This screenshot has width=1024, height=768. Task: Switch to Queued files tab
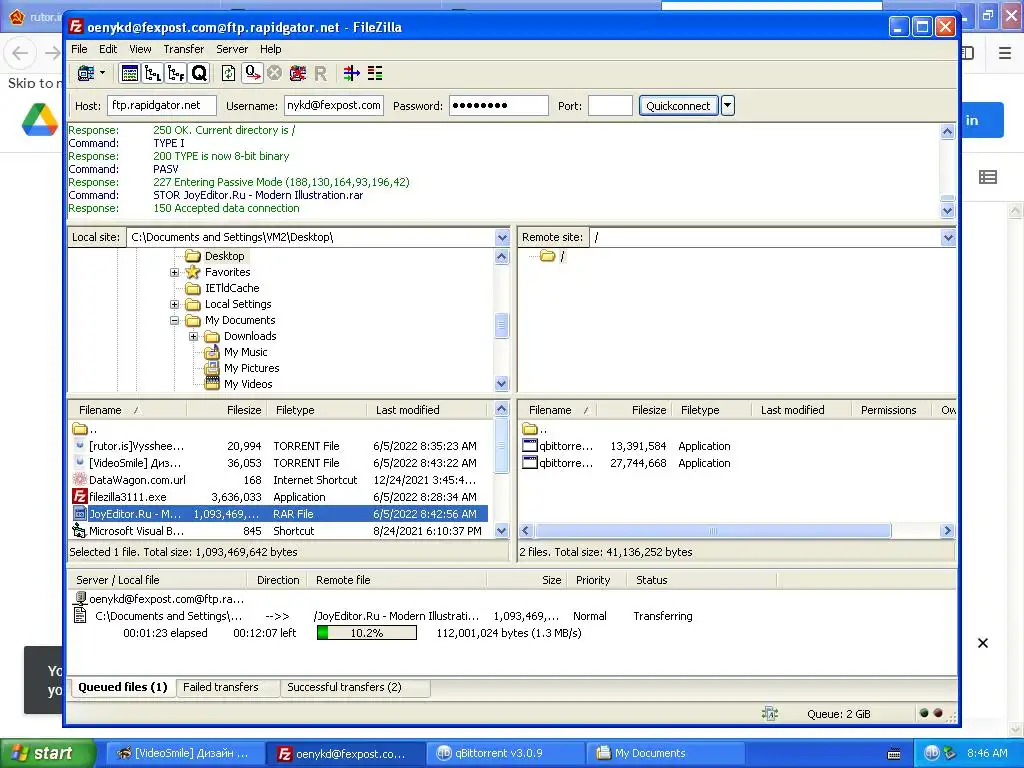coord(123,687)
